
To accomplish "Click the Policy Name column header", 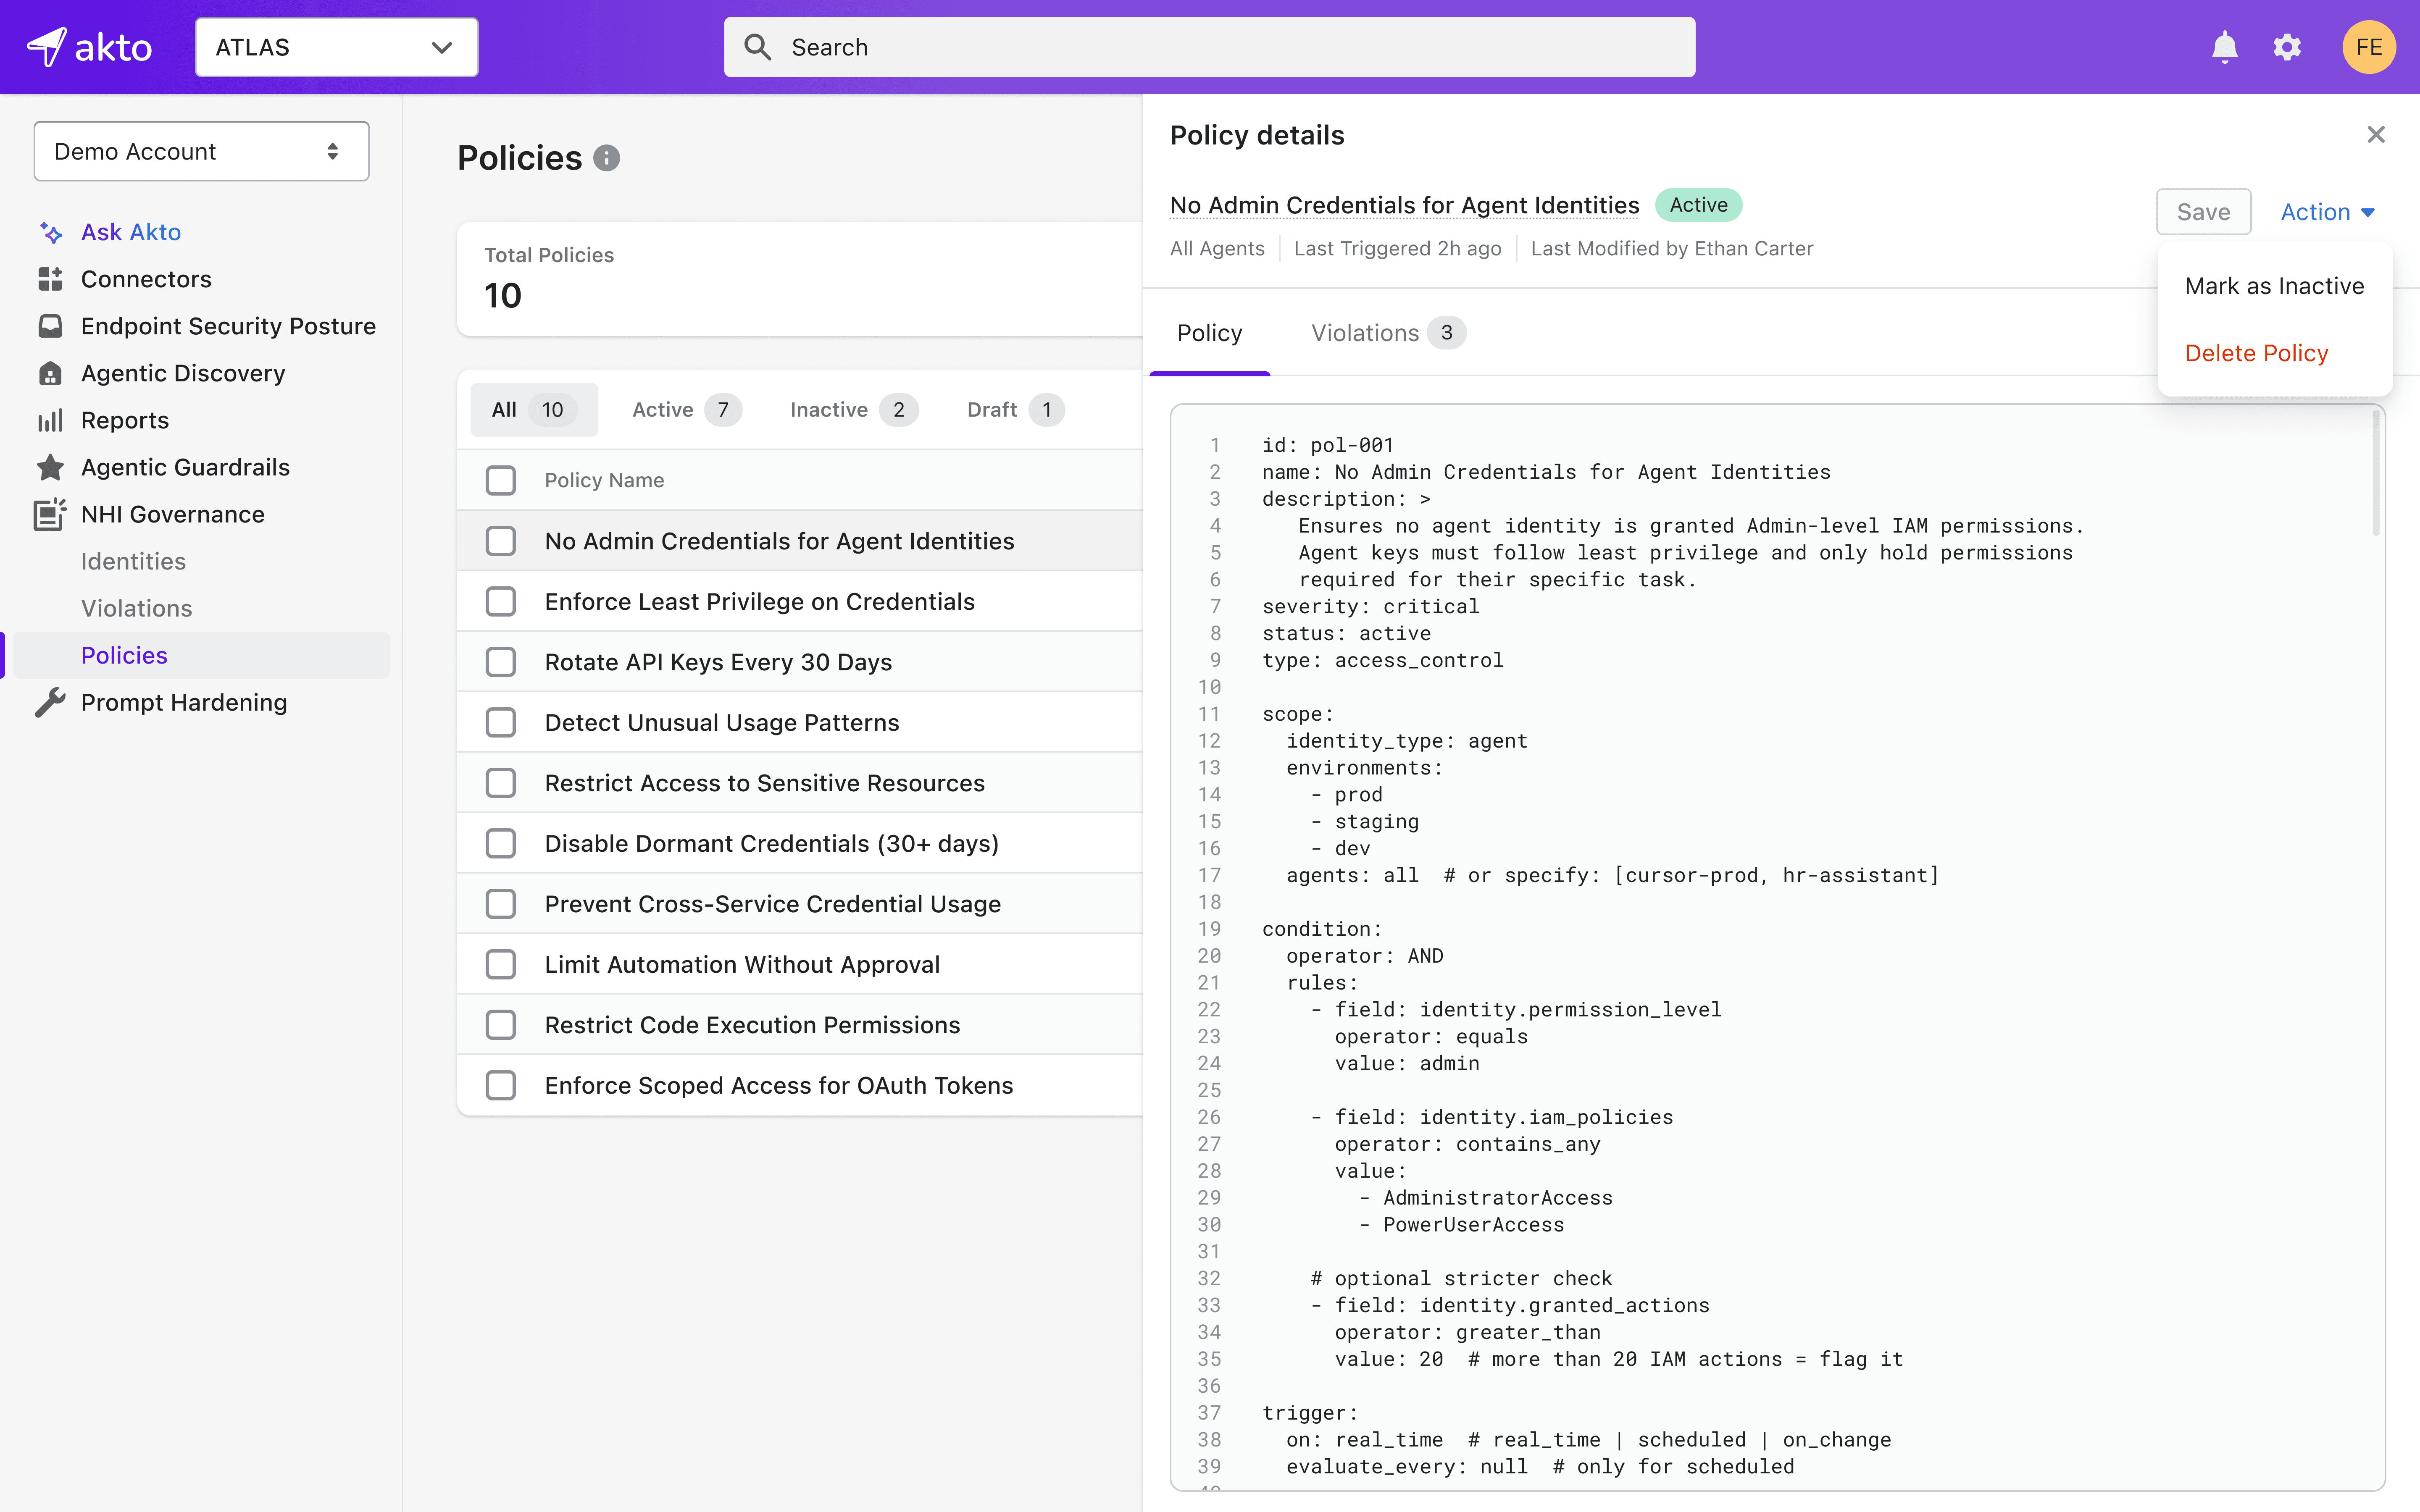I will 604,480.
